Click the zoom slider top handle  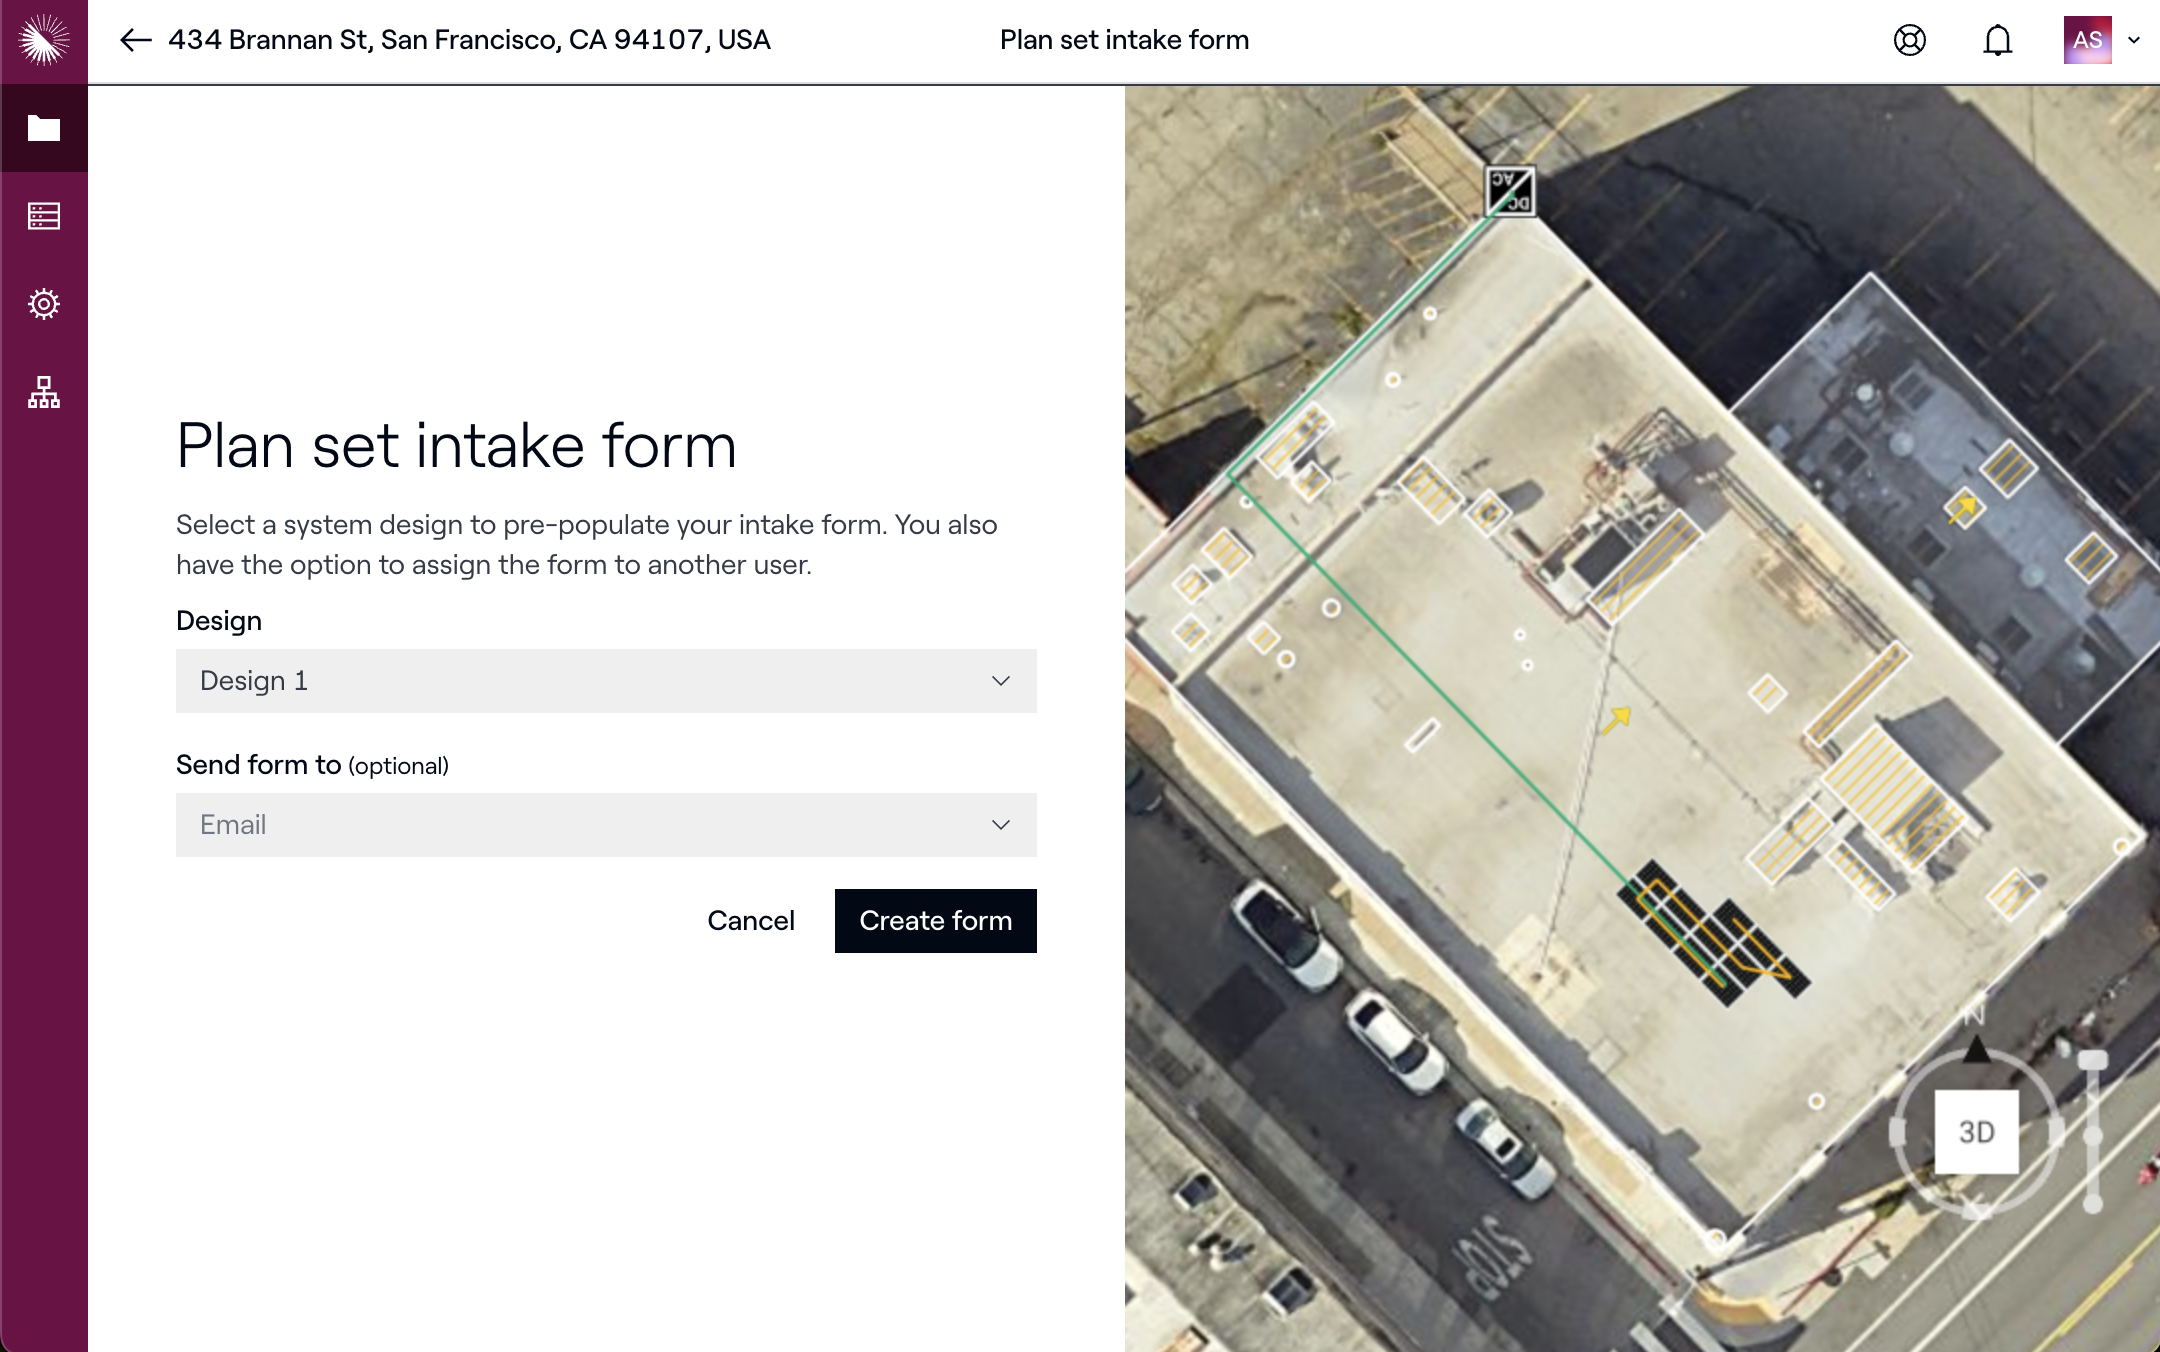point(2092,1061)
